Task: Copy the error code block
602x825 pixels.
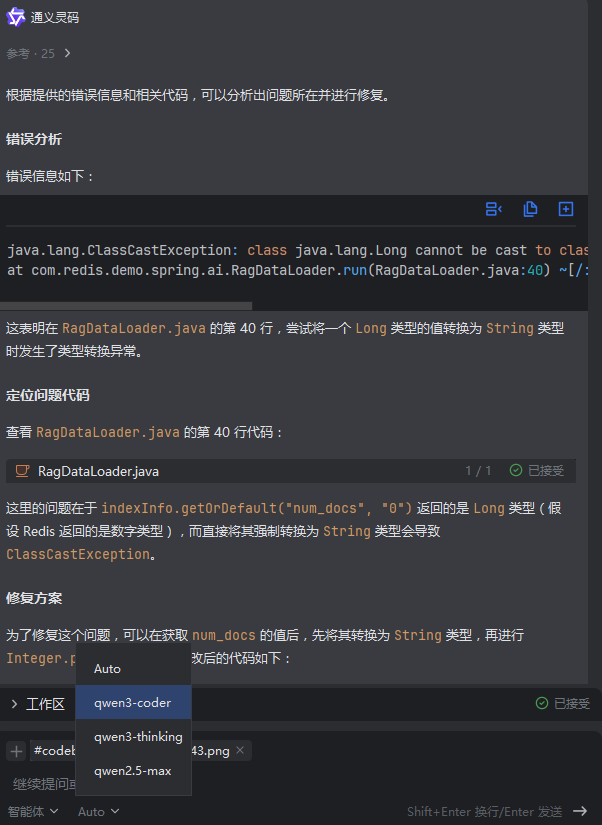Action: [530, 209]
